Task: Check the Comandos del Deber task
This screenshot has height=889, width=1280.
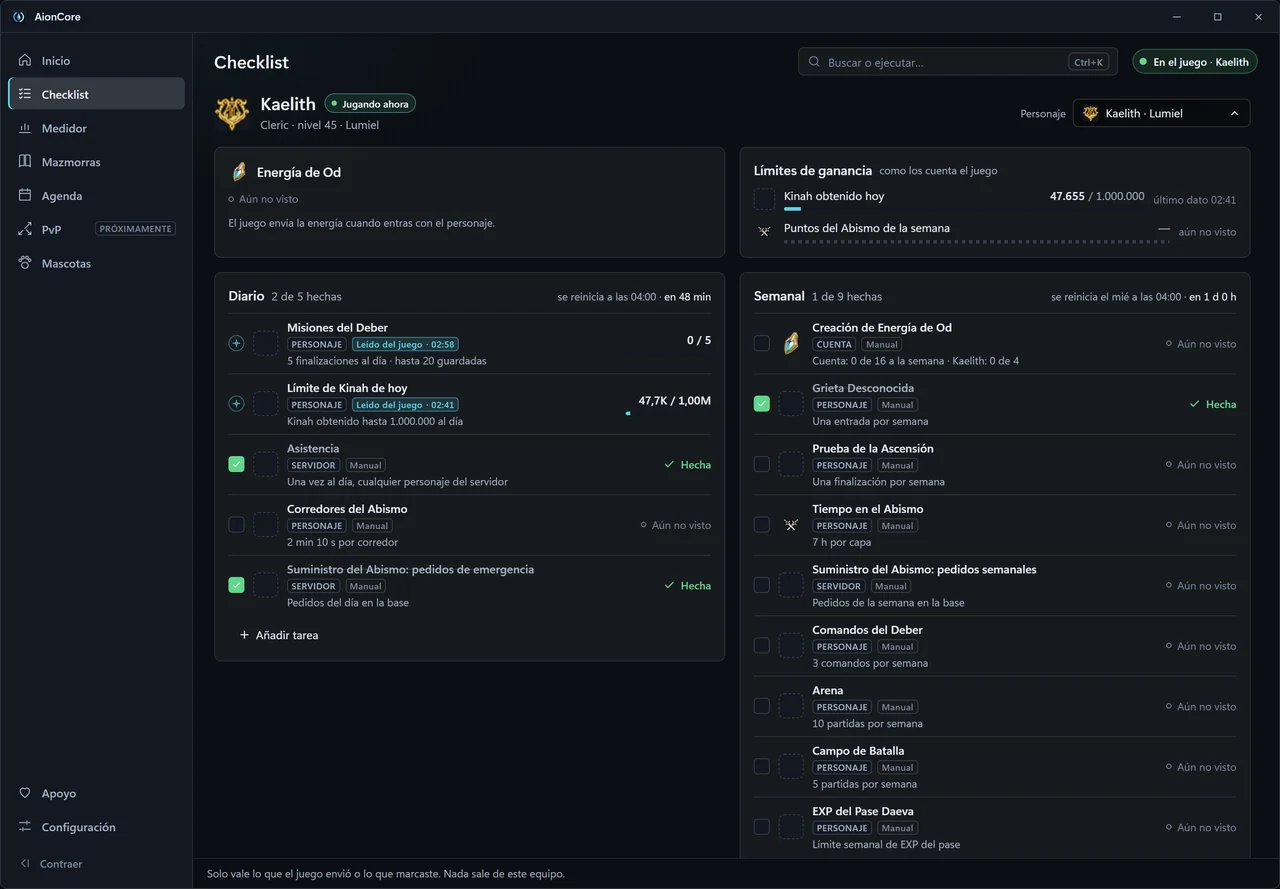Action: 762,646
